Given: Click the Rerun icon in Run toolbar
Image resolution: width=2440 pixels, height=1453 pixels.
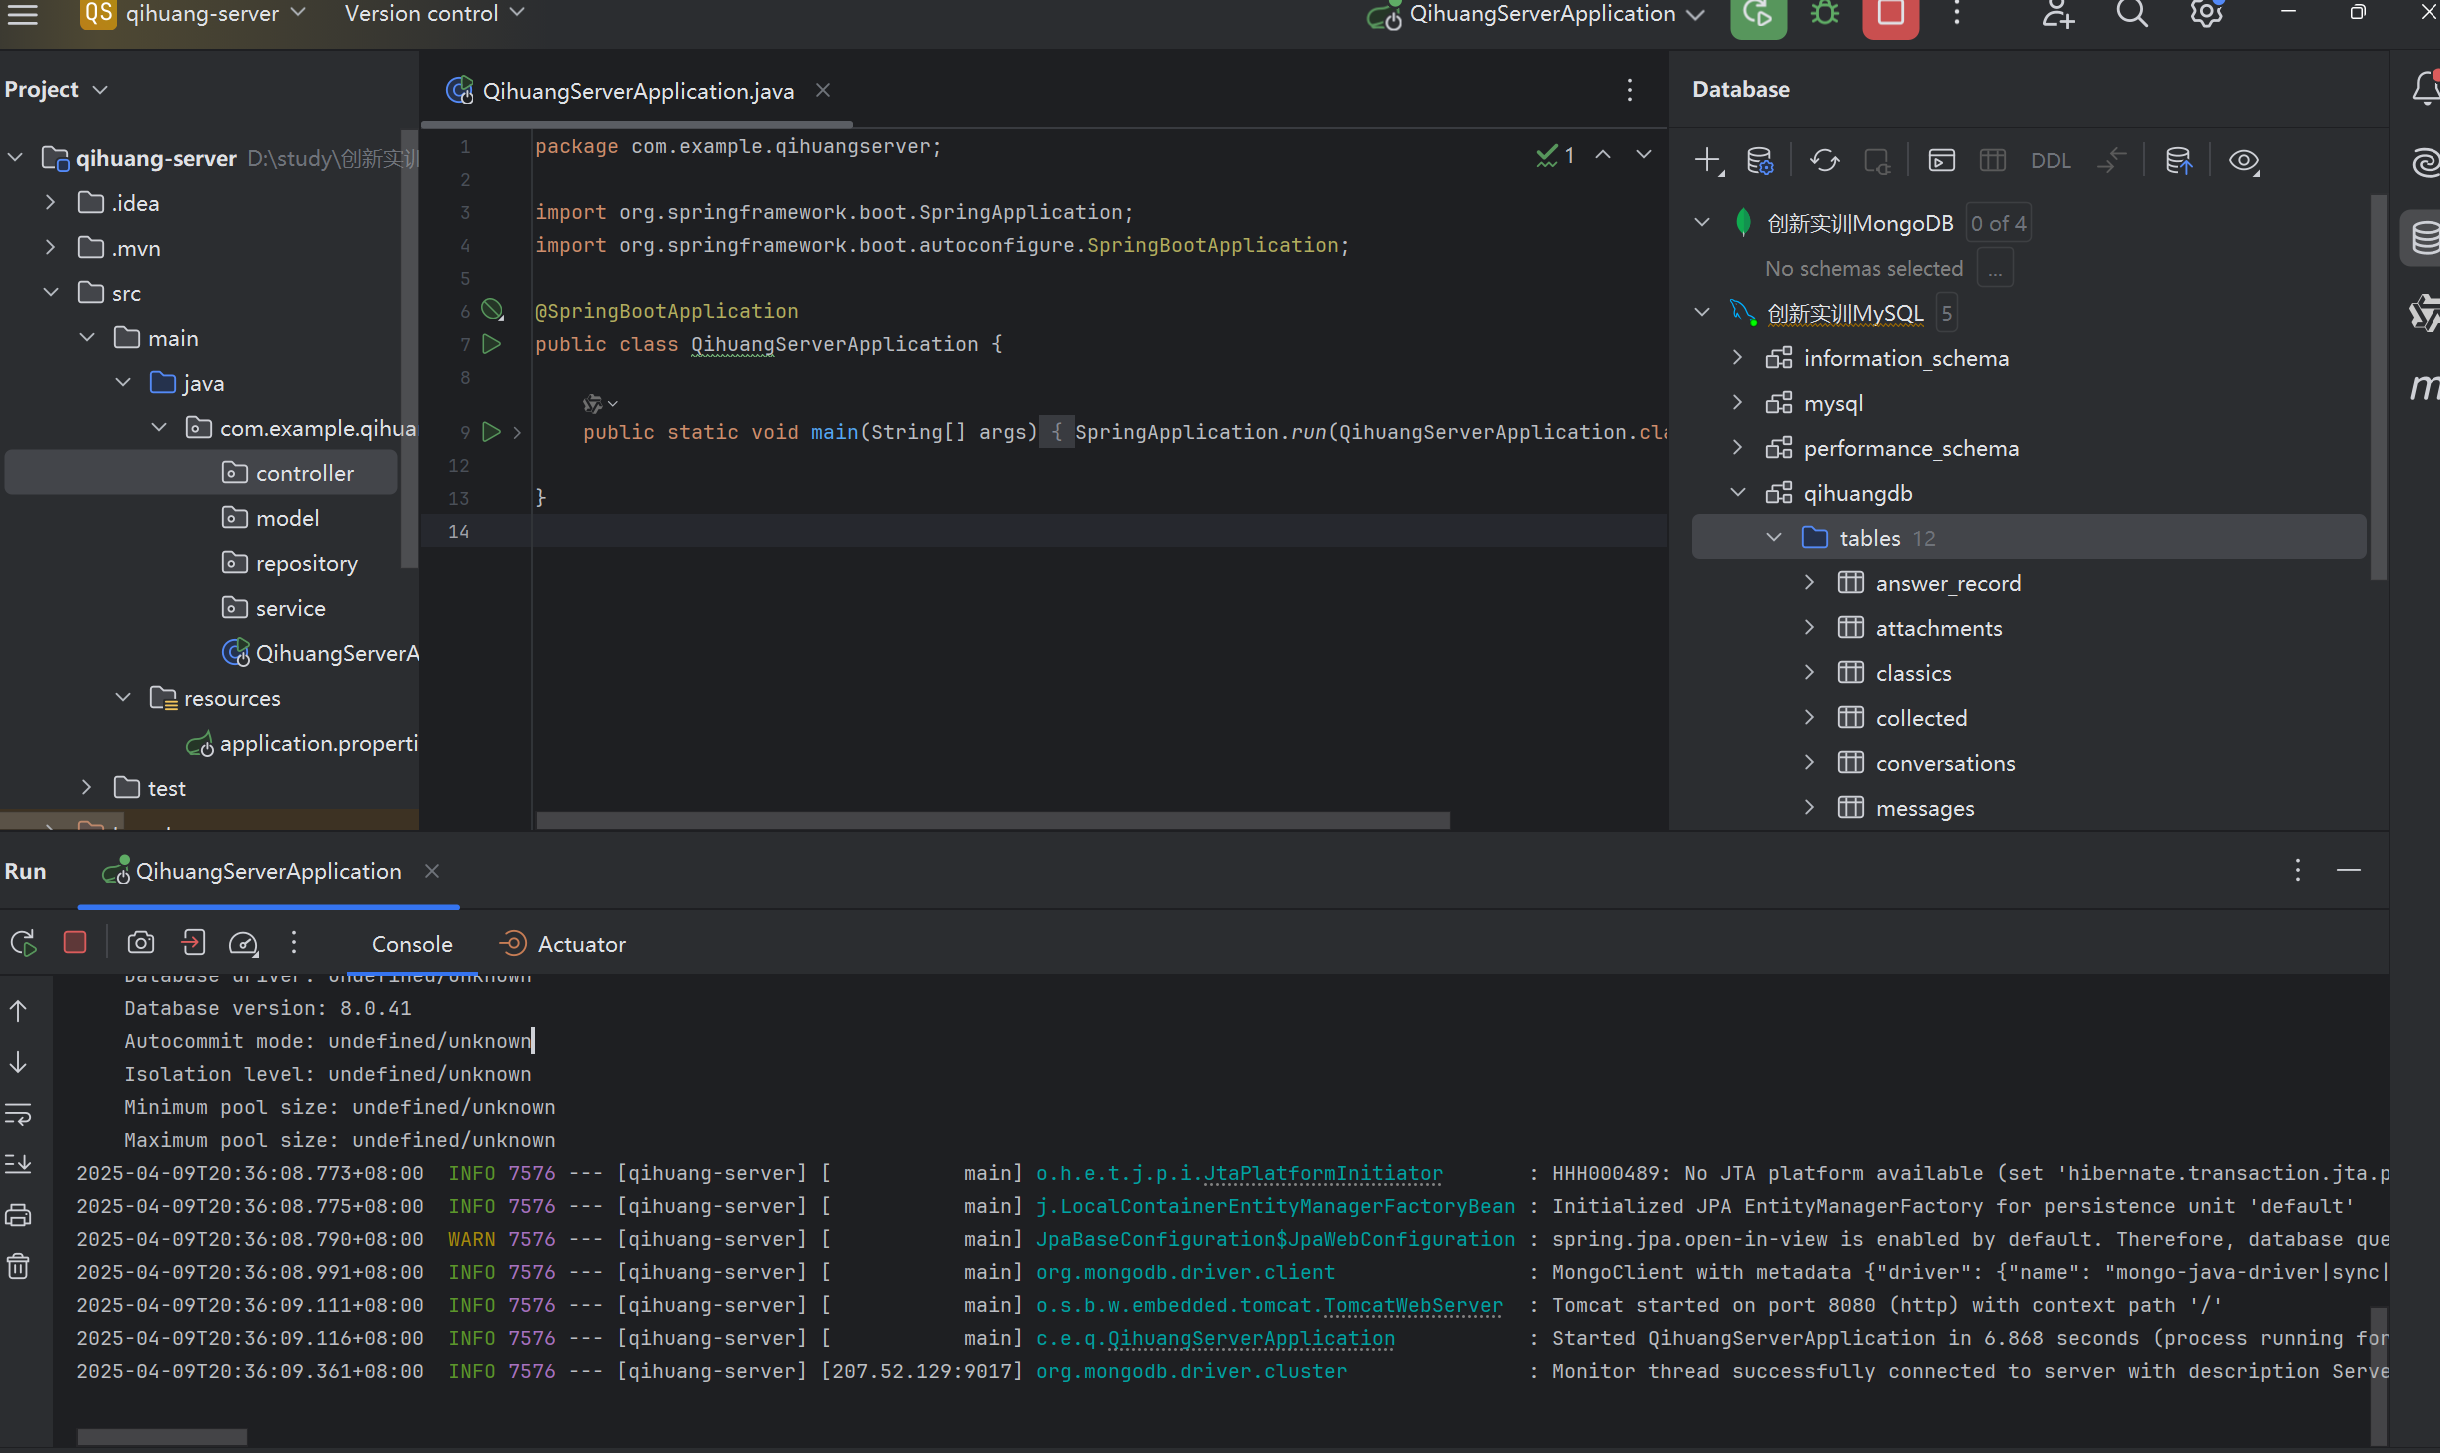Looking at the screenshot, I should (x=23, y=943).
